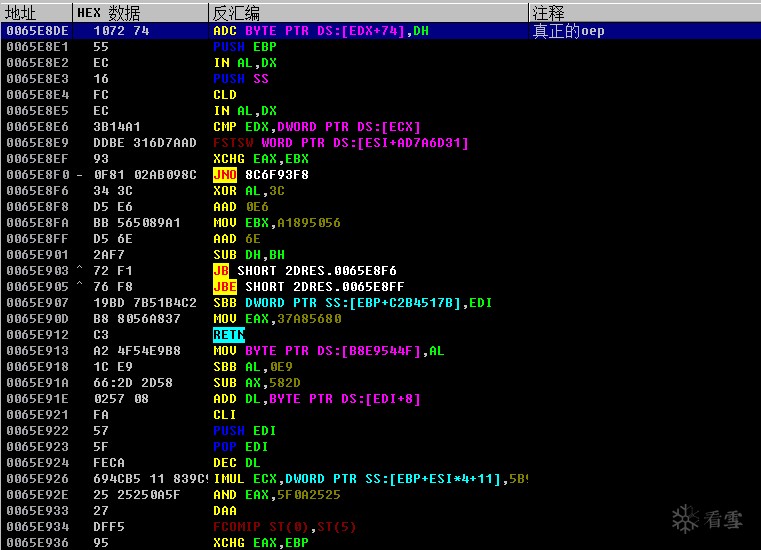The width and height of the screenshot is (761, 550).
Task: Select hex bytes 66:2D 2D58
Action: pos(133,383)
